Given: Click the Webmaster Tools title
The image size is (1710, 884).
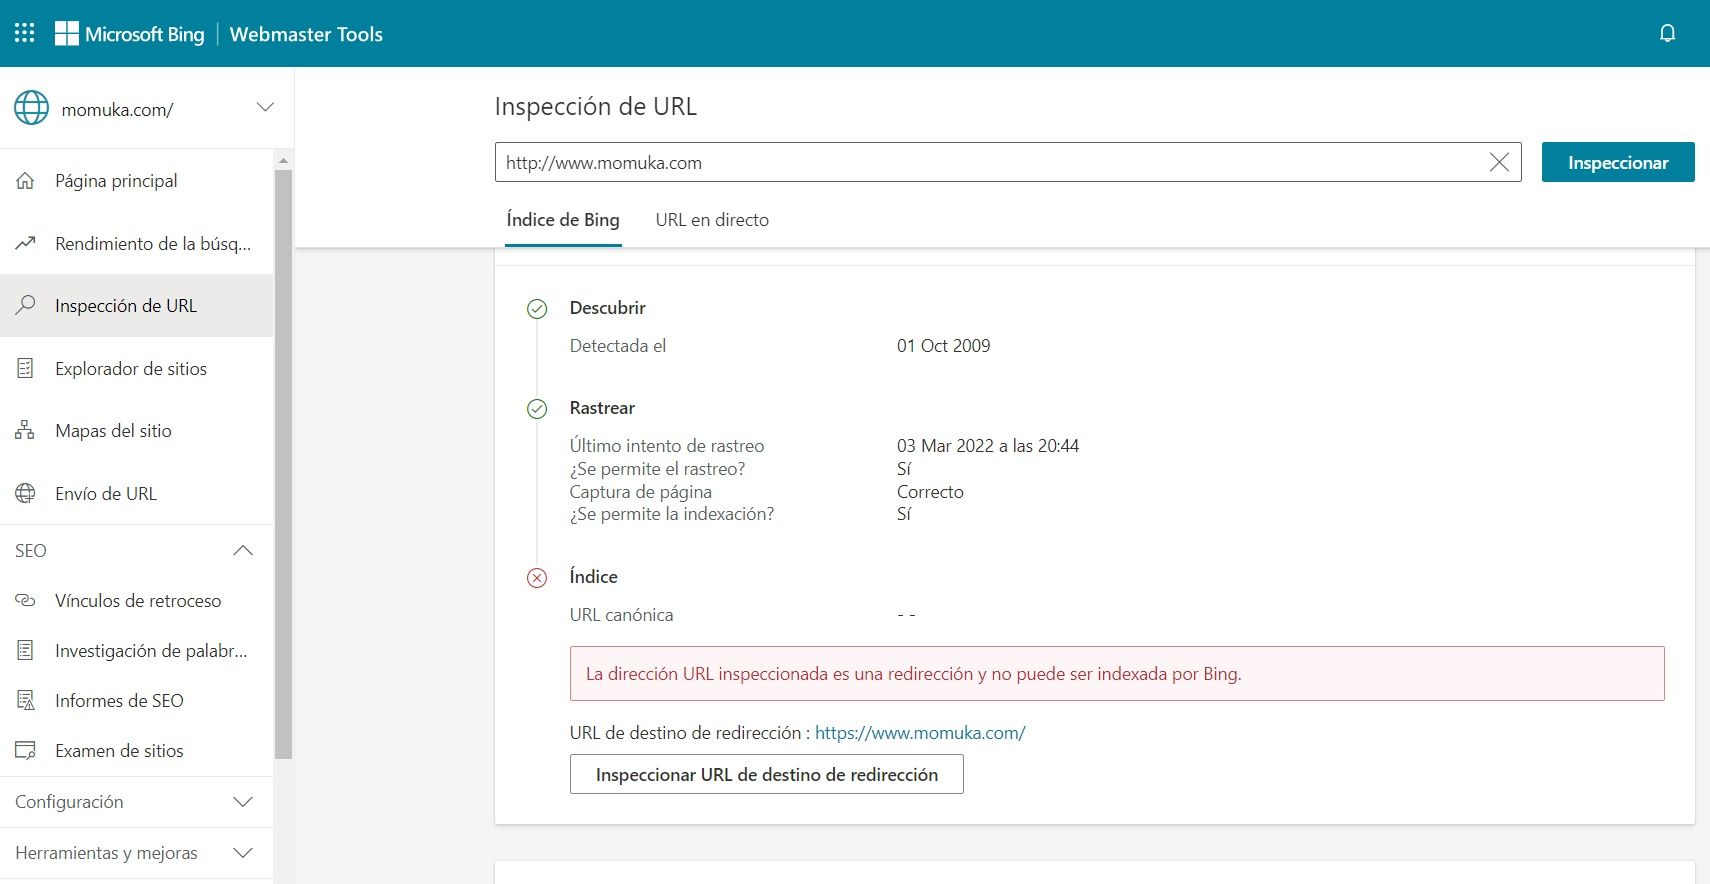Looking at the screenshot, I should pyautogui.click(x=306, y=34).
